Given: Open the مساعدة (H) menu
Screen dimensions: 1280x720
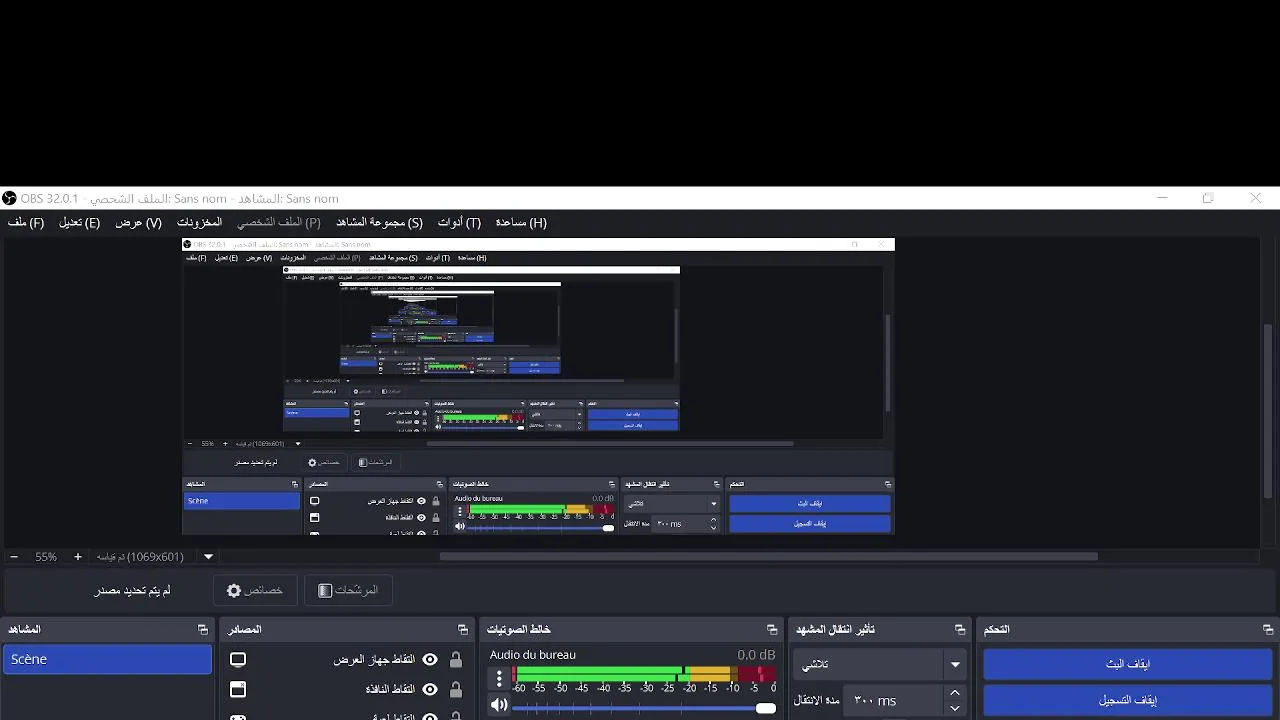Looking at the screenshot, I should pos(521,222).
